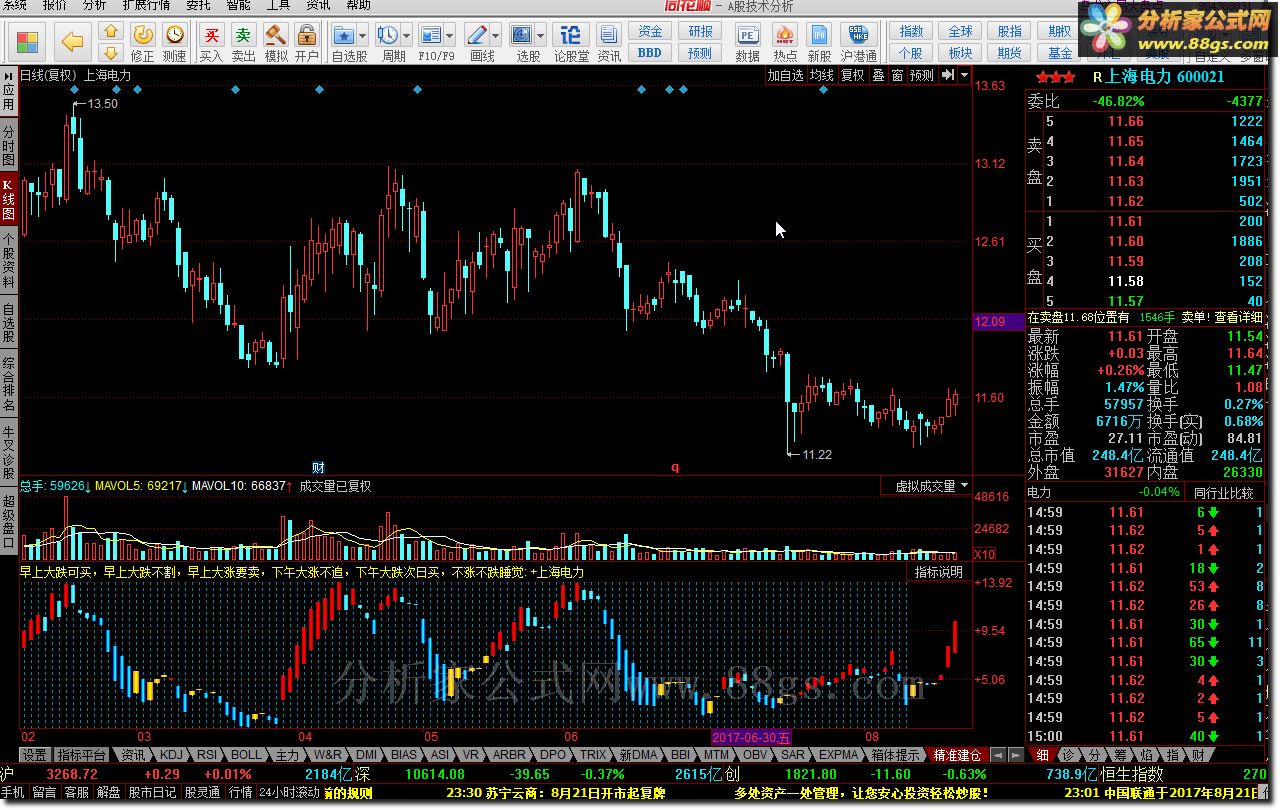Toggle the 窗 window option
Screen dimensions: 1280x810
(897, 75)
